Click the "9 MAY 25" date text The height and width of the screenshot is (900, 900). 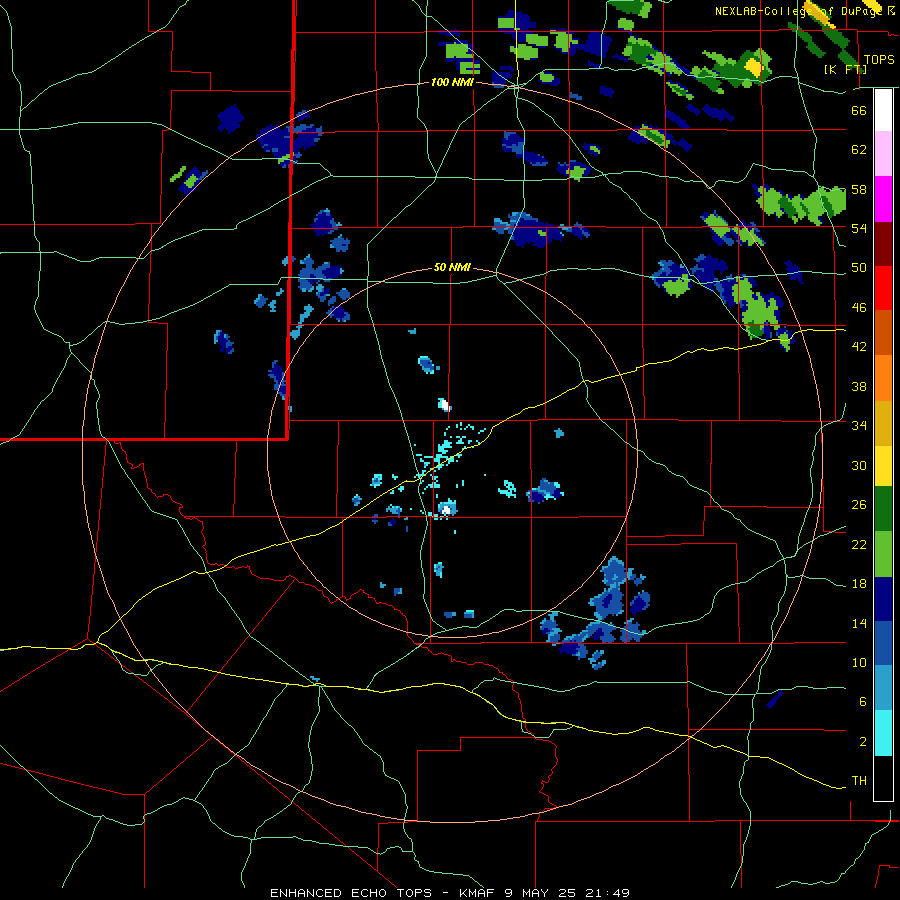542,893
